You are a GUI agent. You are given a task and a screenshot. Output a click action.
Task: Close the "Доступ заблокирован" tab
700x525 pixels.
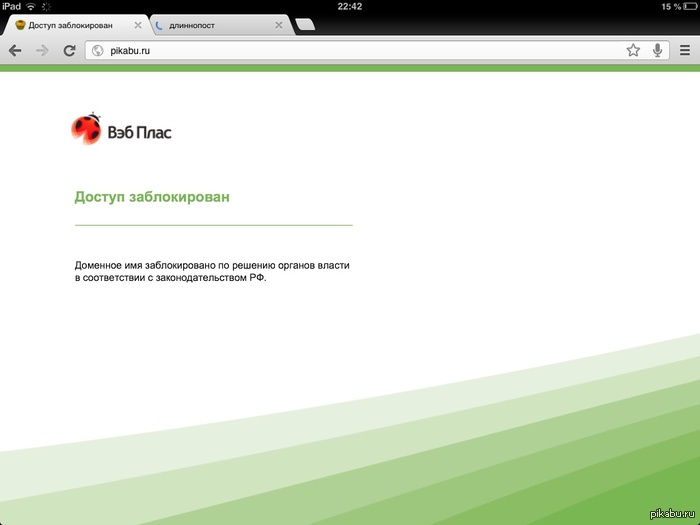click(x=137, y=25)
